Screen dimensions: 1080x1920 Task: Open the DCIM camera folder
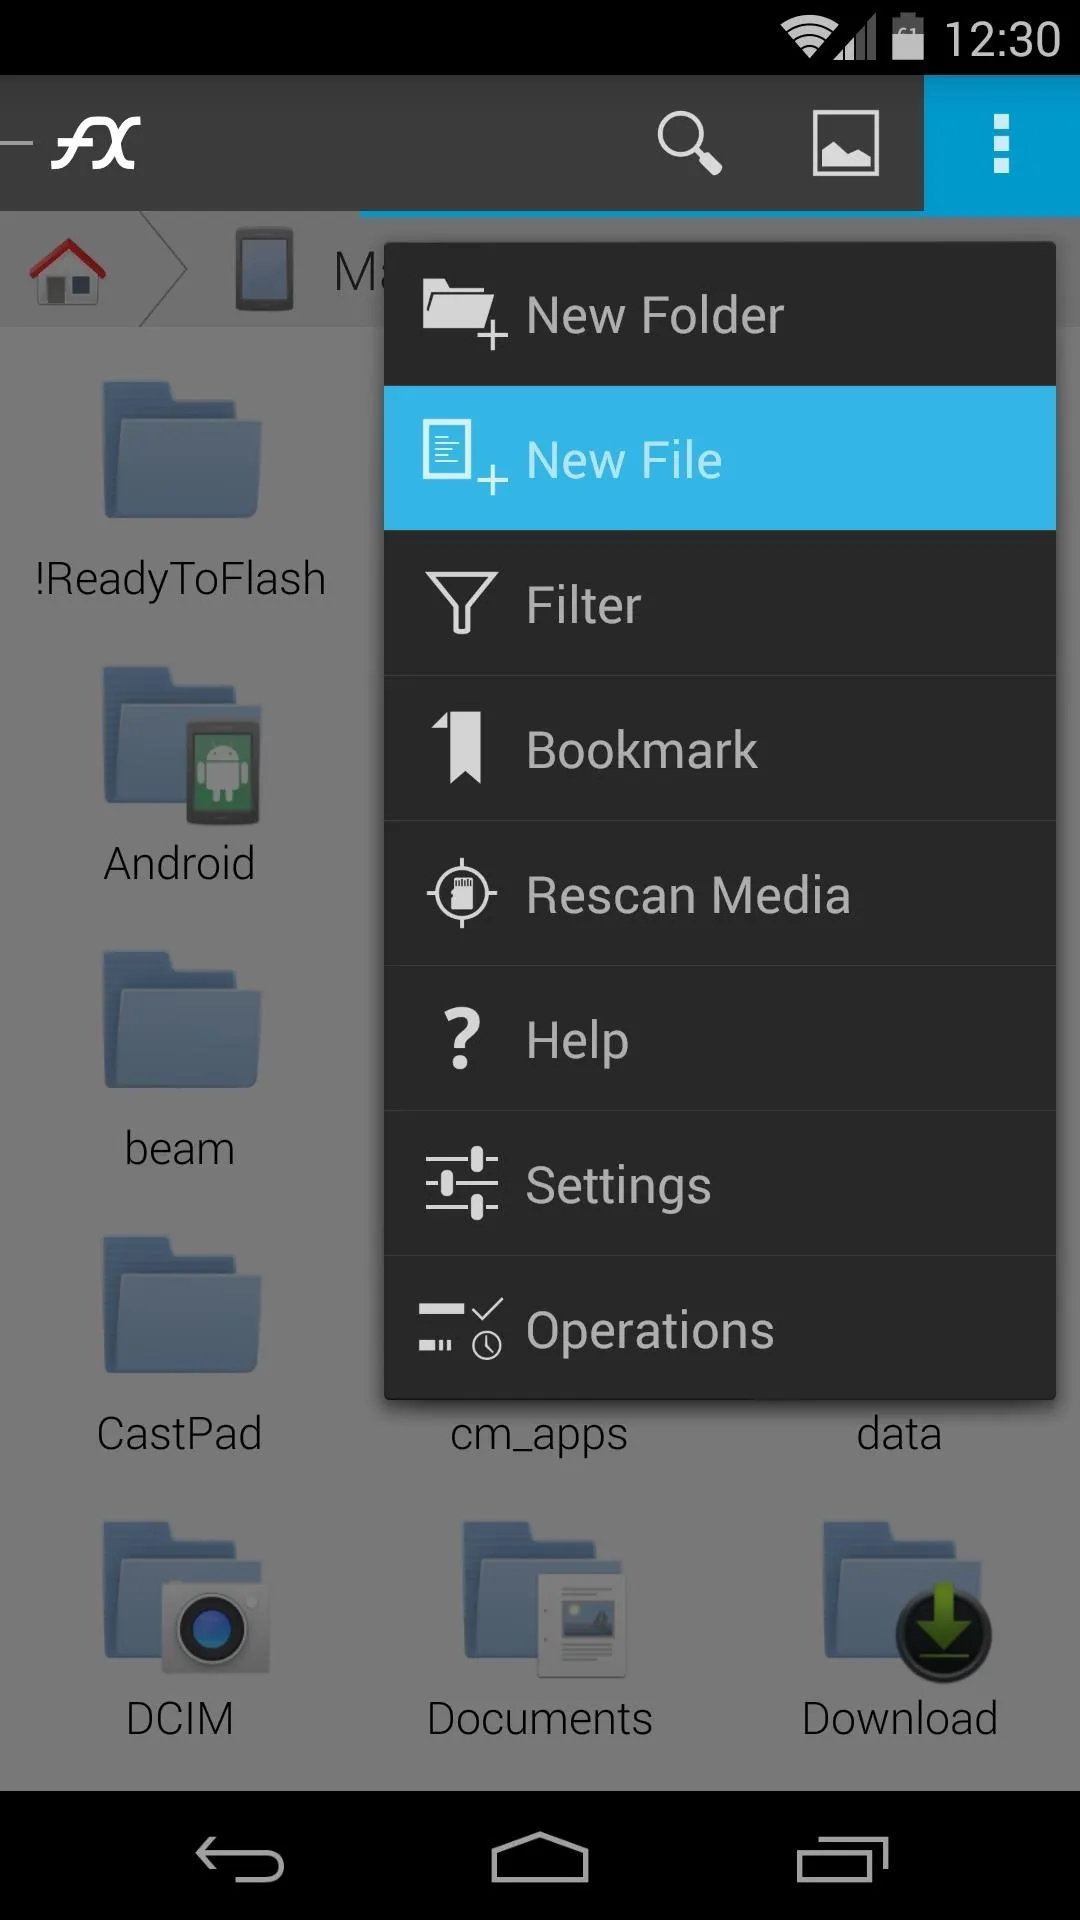pyautogui.click(x=180, y=1630)
